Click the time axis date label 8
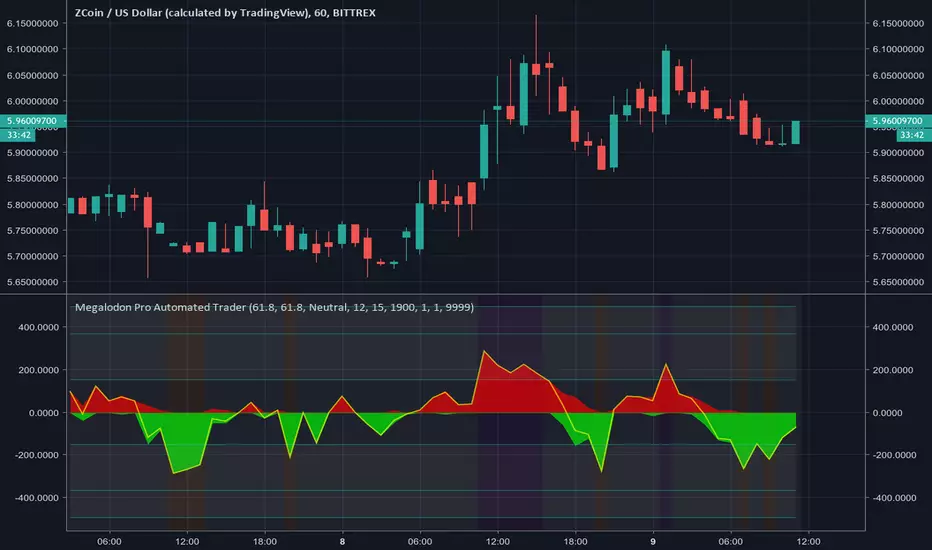The image size is (932, 550). (x=342, y=541)
